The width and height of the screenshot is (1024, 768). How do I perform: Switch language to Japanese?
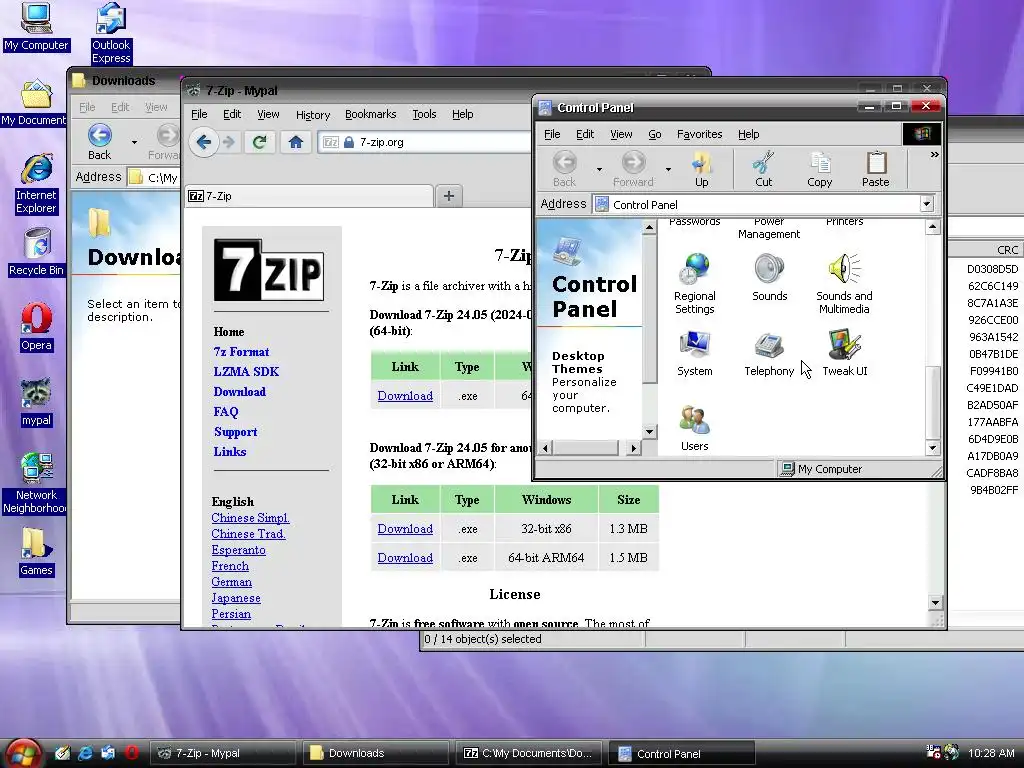[x=236, y=598]
